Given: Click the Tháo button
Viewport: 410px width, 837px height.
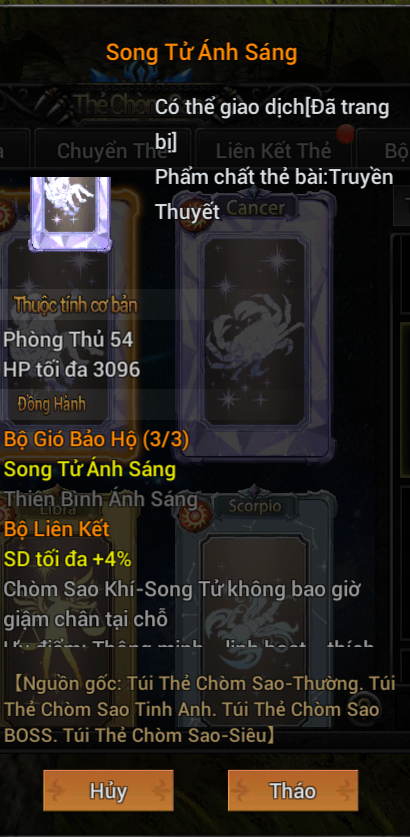Looking at the screenshot, I should point(293,791).
